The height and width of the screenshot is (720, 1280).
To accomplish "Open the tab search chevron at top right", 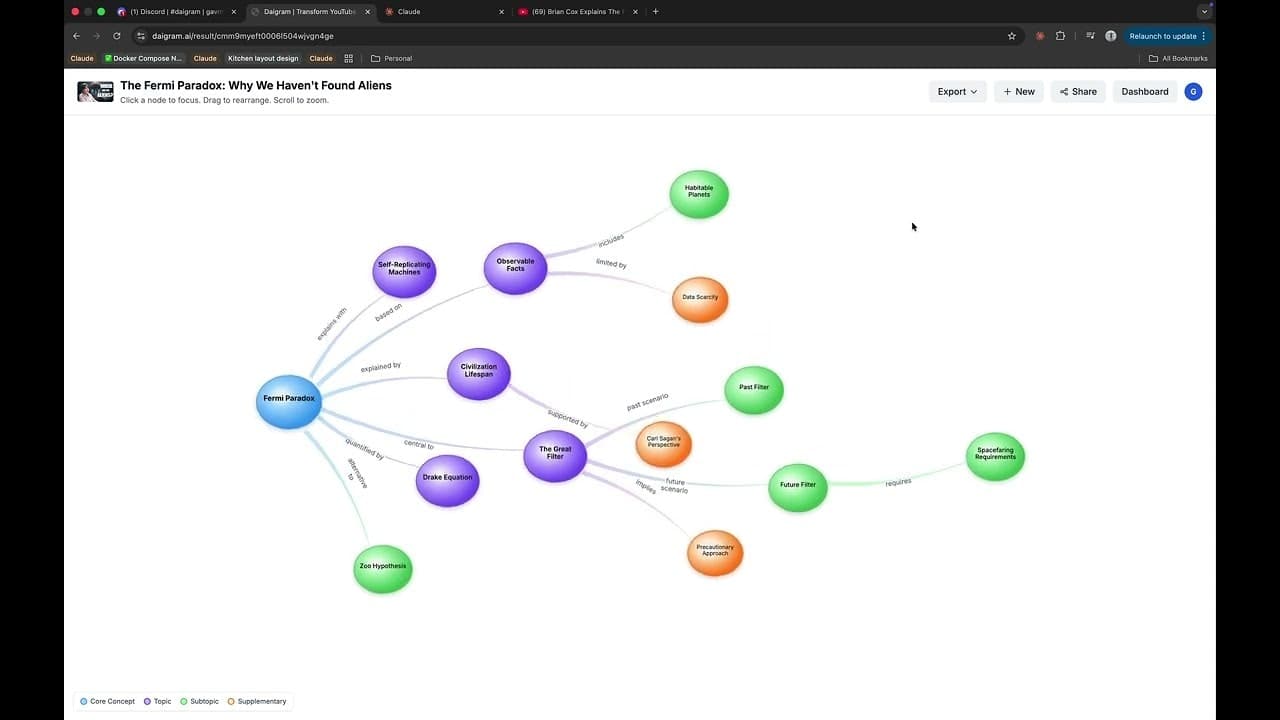I will pos(1204,11).
